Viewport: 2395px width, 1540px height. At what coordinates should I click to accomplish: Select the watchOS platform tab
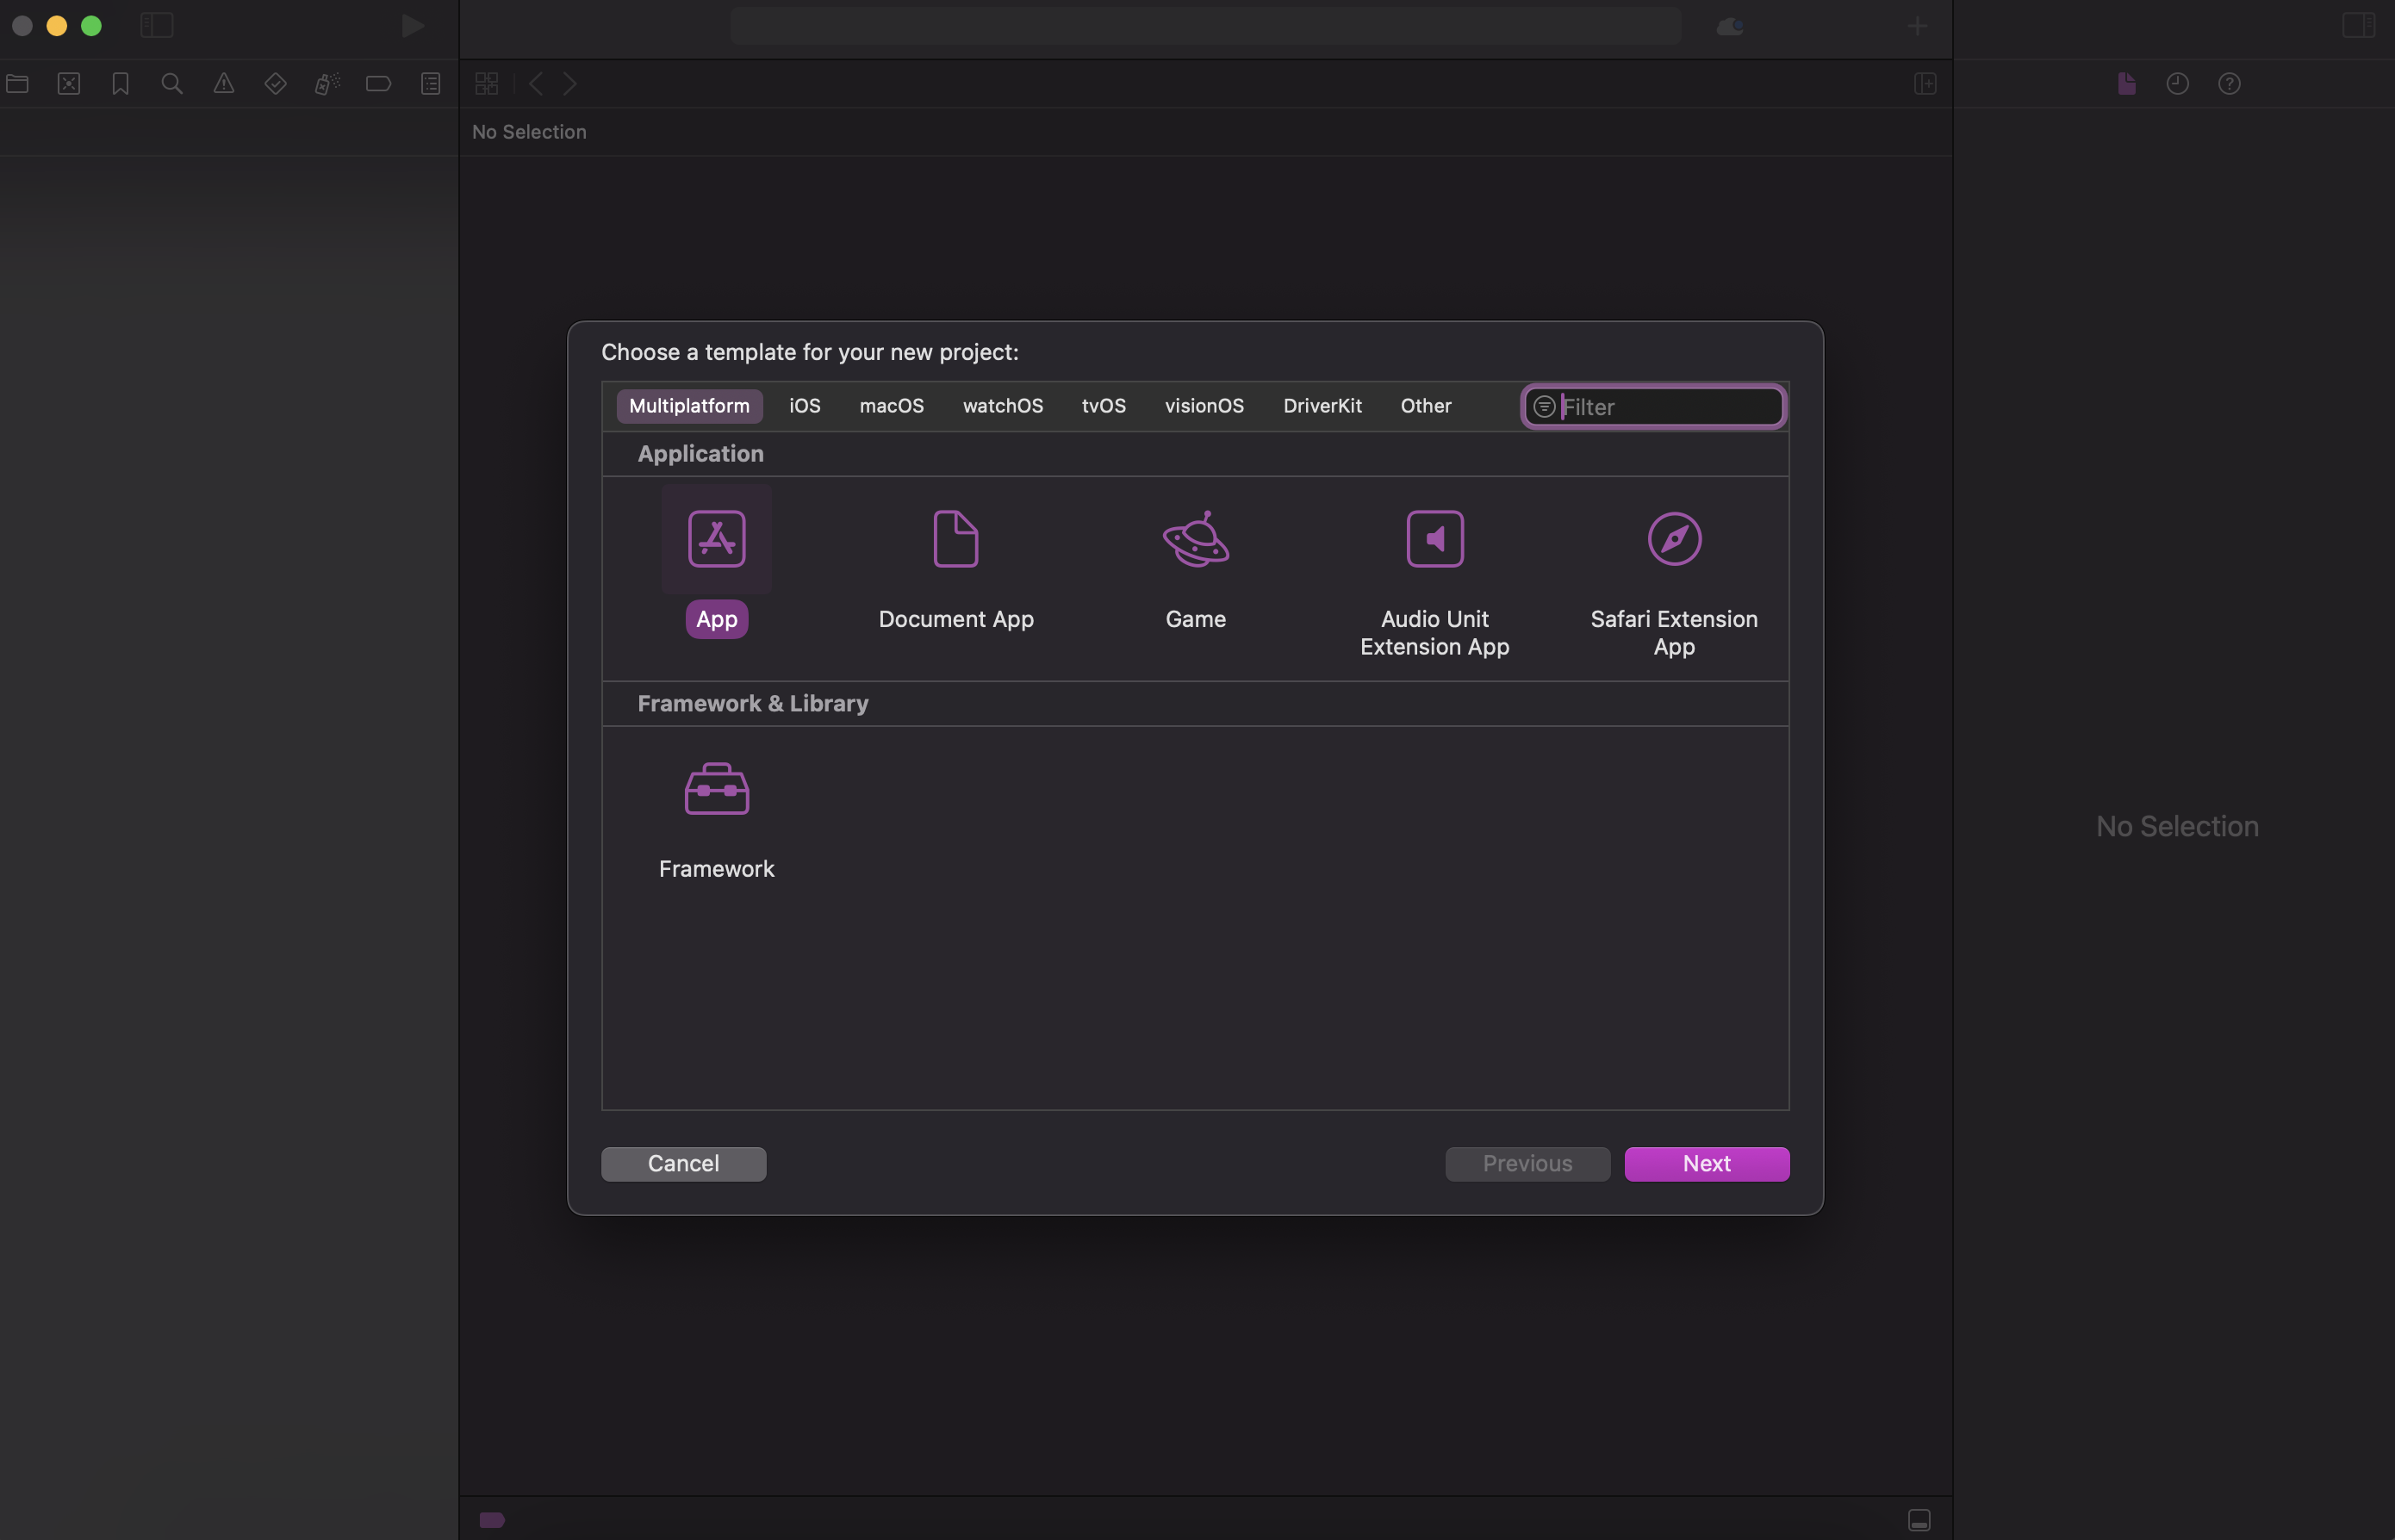(x=1002, y=405)
